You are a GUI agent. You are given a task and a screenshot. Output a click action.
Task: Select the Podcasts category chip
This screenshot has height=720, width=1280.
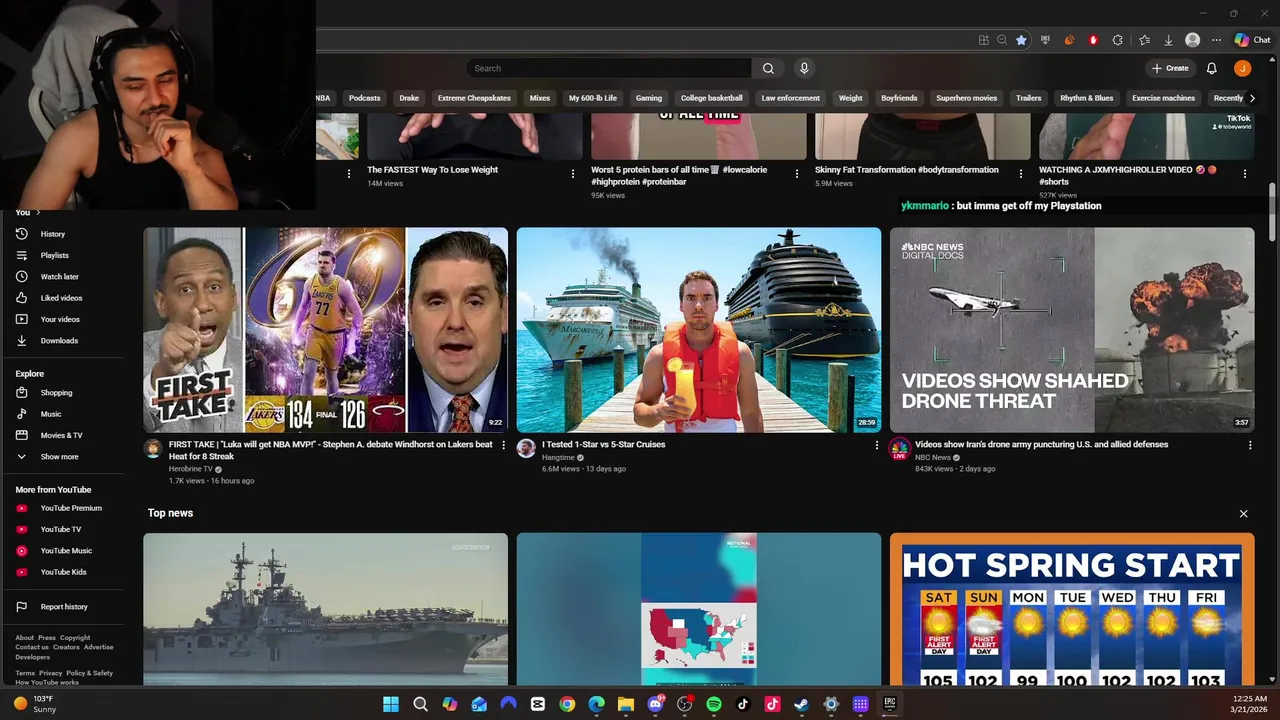coord(364,98)
